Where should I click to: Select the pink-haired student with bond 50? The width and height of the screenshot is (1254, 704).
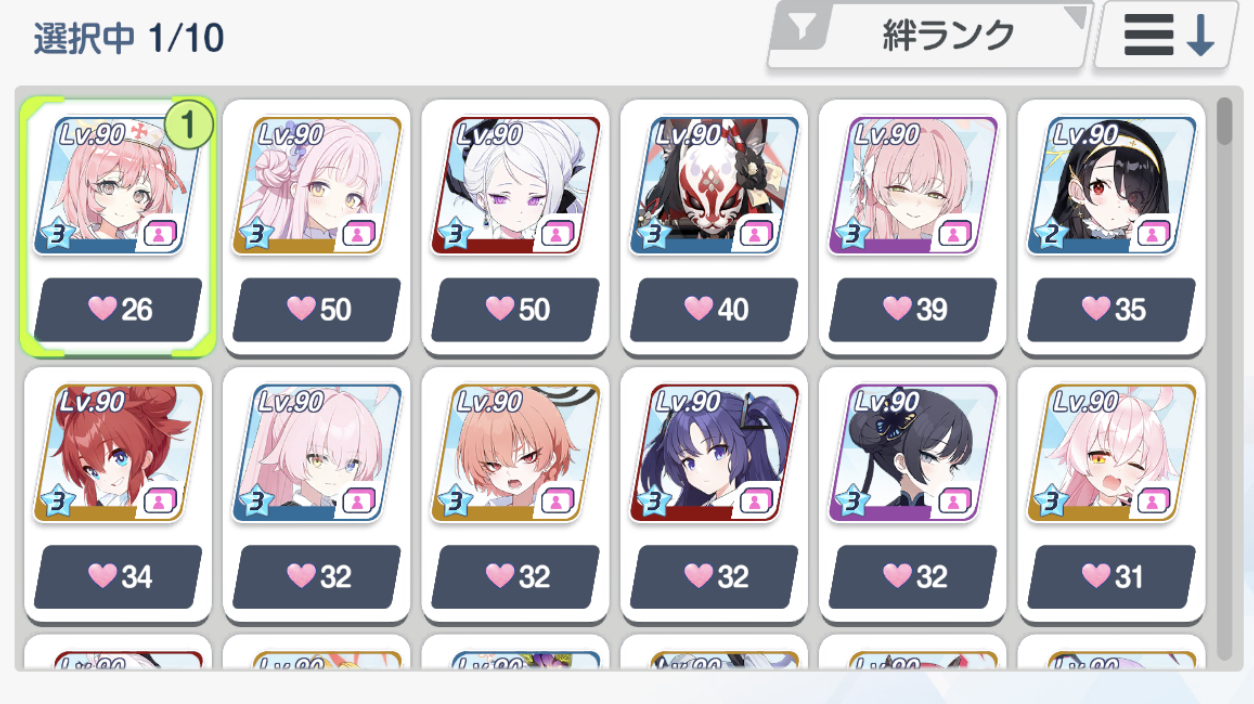pos(317,227)
